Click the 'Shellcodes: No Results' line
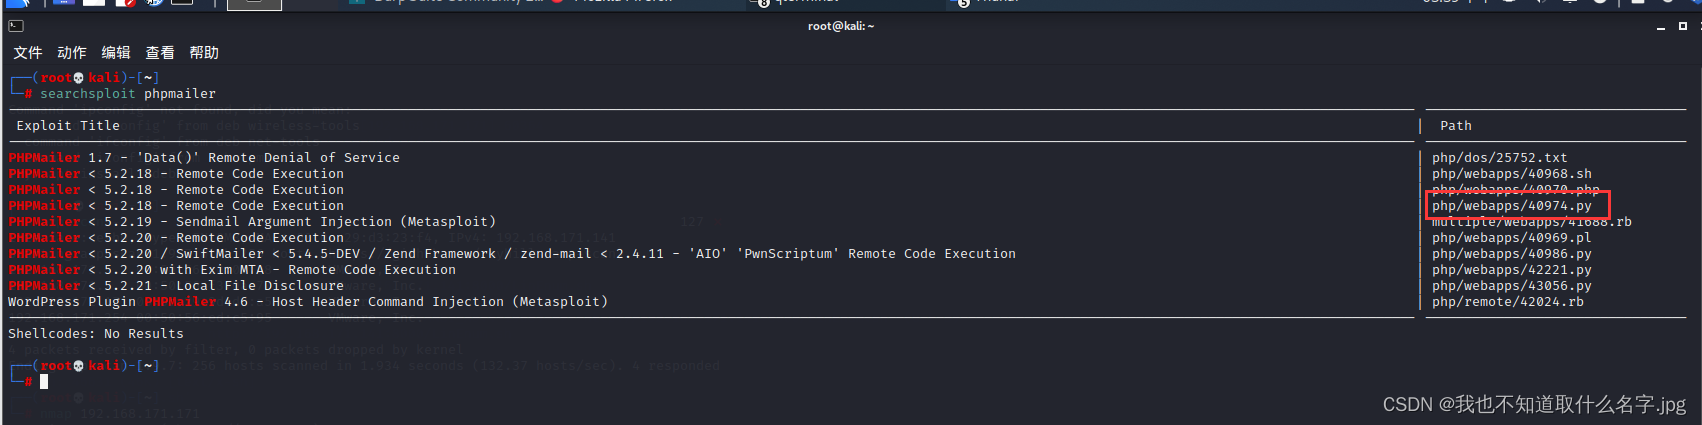Screen dimensions: 1702x425 (96, 334)
